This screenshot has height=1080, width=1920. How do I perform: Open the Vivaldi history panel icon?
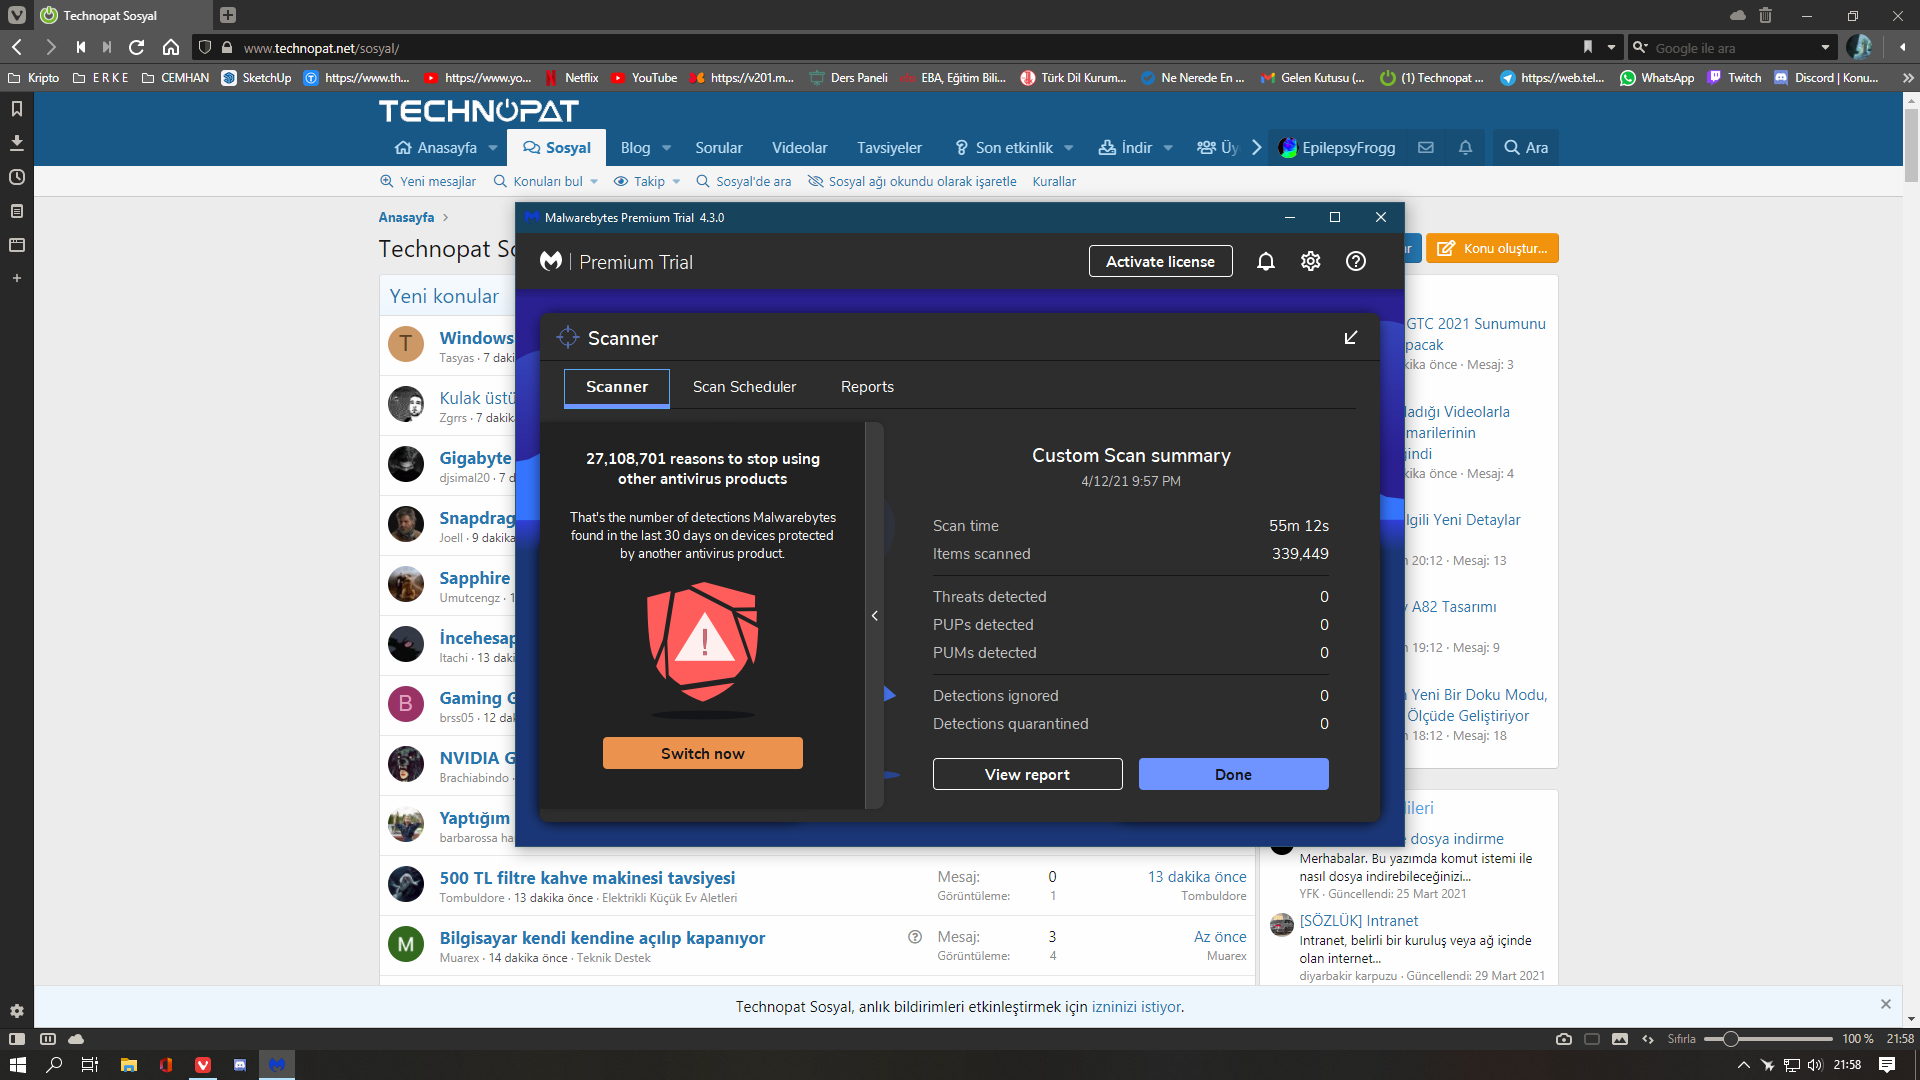(17, 177)
